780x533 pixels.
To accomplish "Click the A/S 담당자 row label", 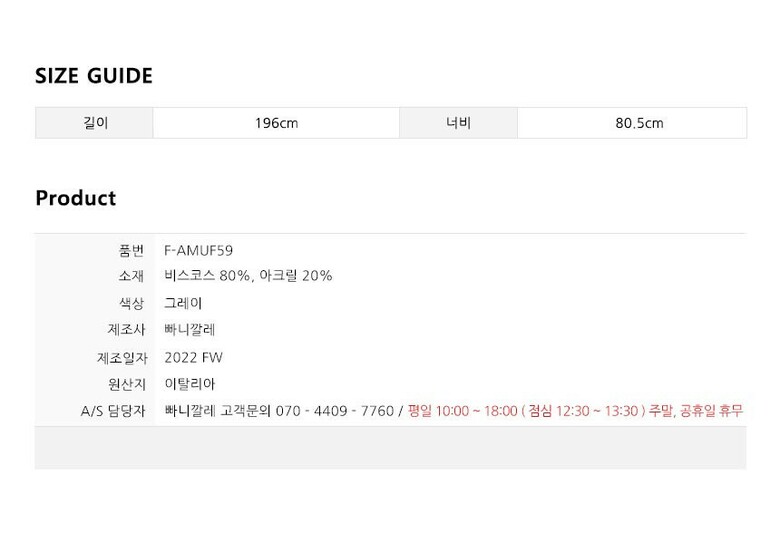I will pos(113,411).
